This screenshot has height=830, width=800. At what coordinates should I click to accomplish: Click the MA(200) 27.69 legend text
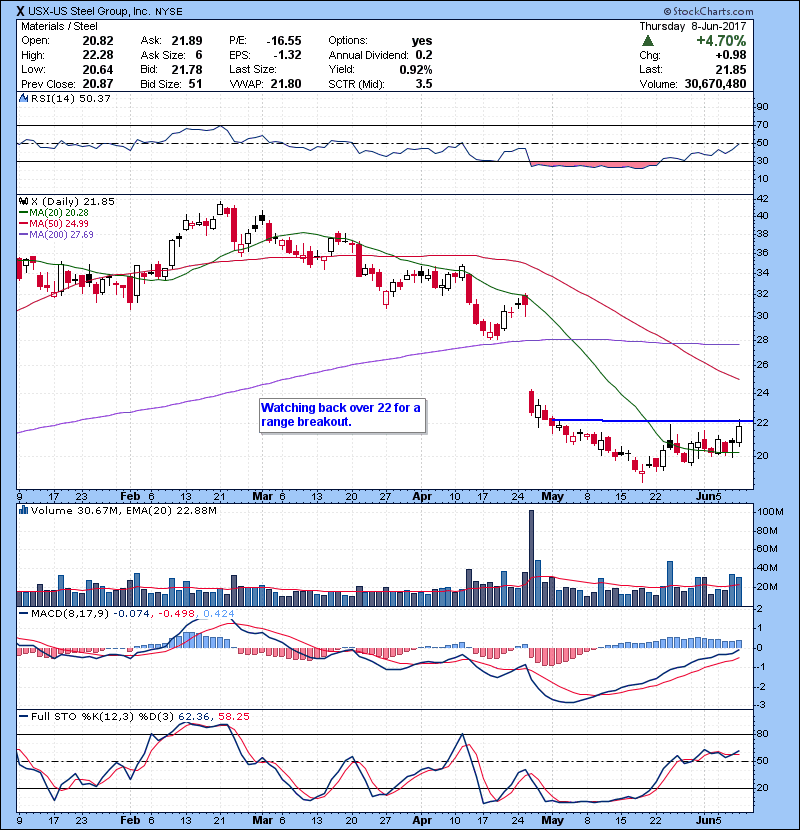(x=61, y=234)
